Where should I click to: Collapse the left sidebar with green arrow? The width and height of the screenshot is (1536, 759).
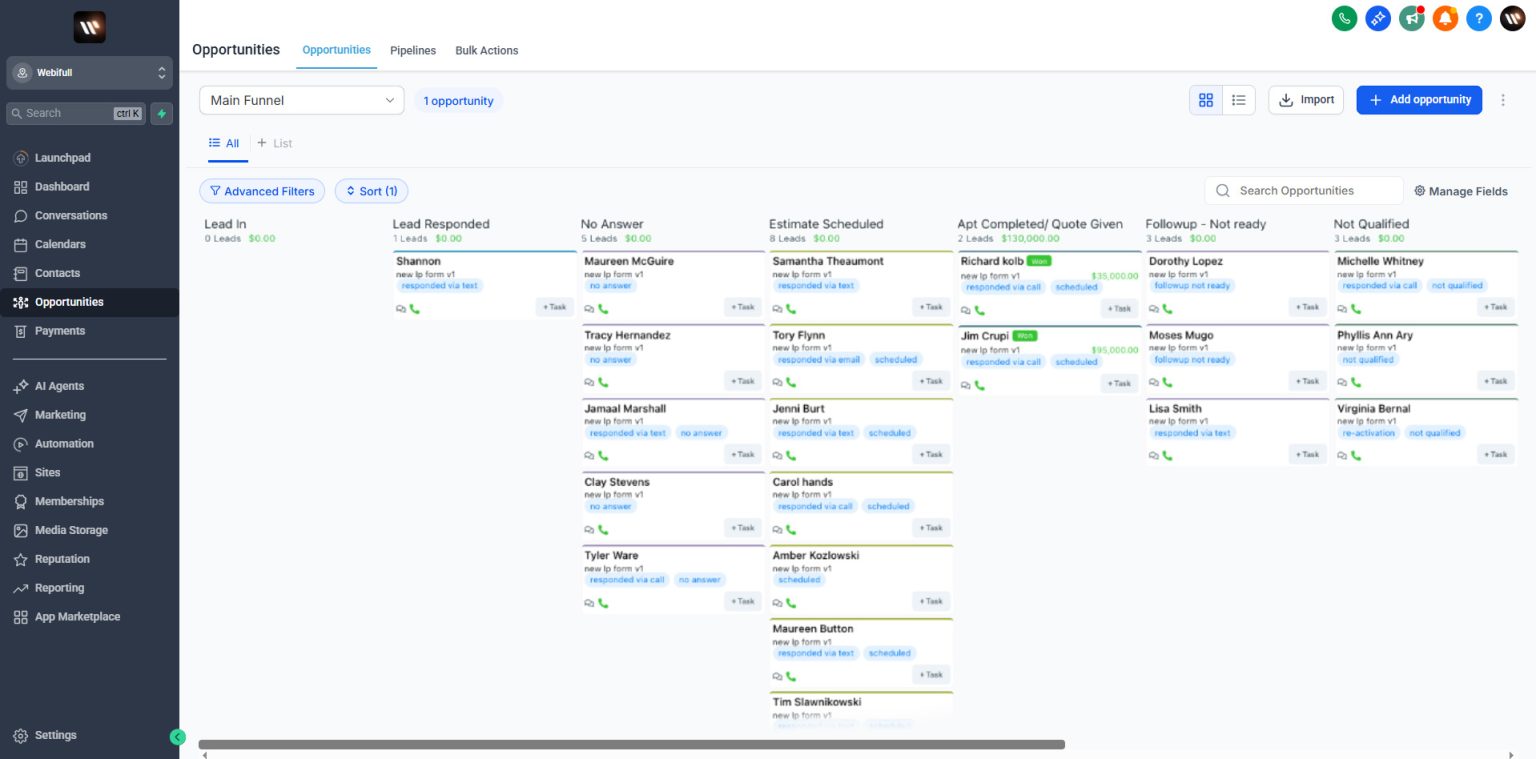click(178, 737)
